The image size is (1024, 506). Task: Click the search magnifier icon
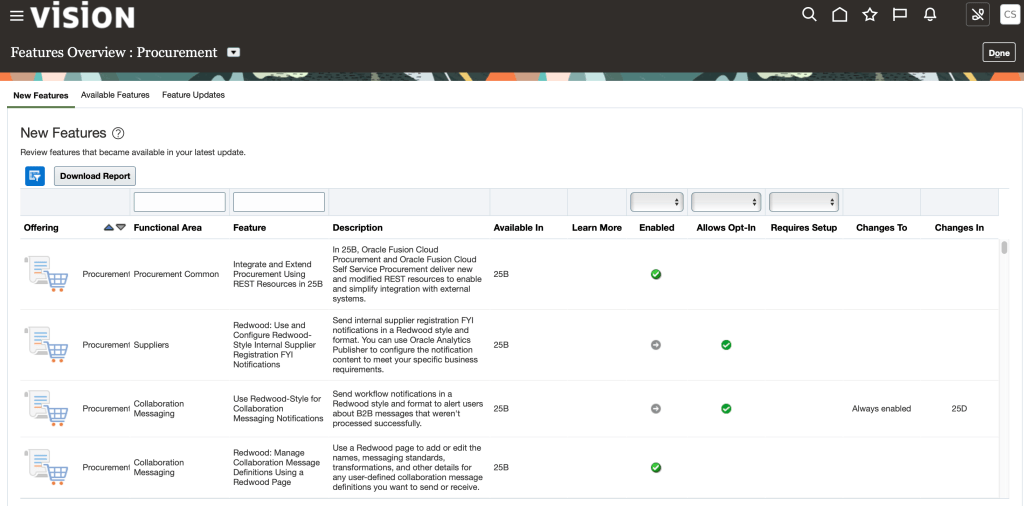coord(809,14)
